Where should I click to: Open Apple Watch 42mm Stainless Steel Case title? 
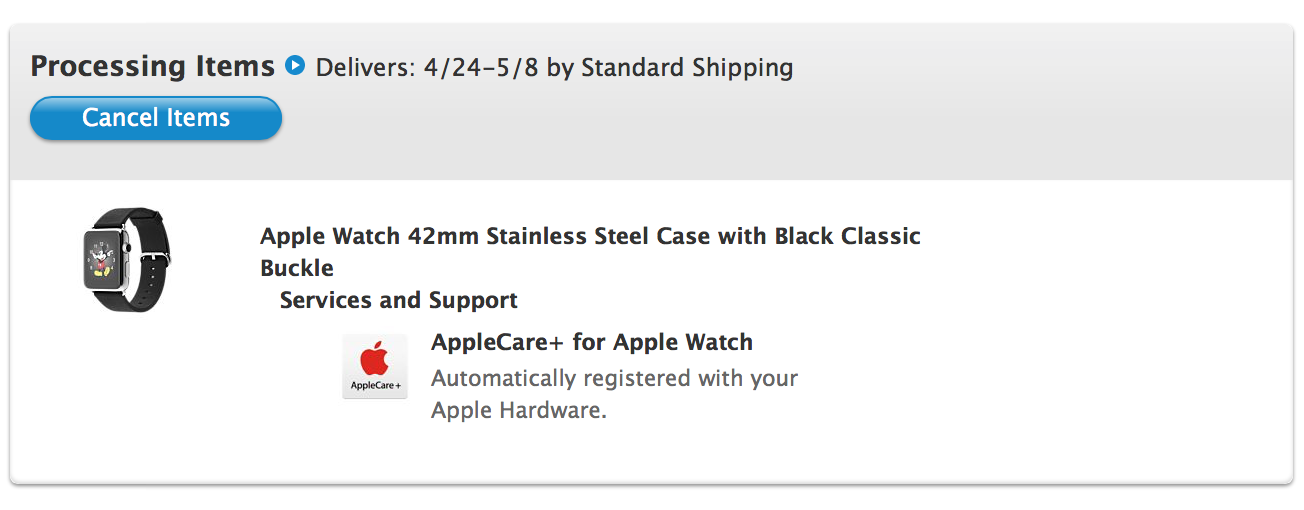[x=591, y=237]
